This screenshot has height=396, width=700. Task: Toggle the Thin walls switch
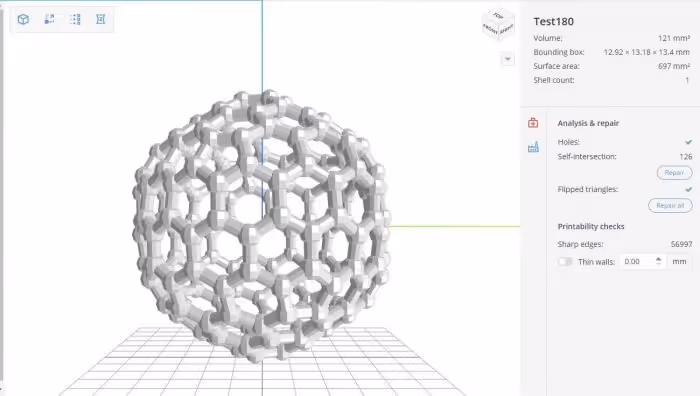[x=565, y=262]
